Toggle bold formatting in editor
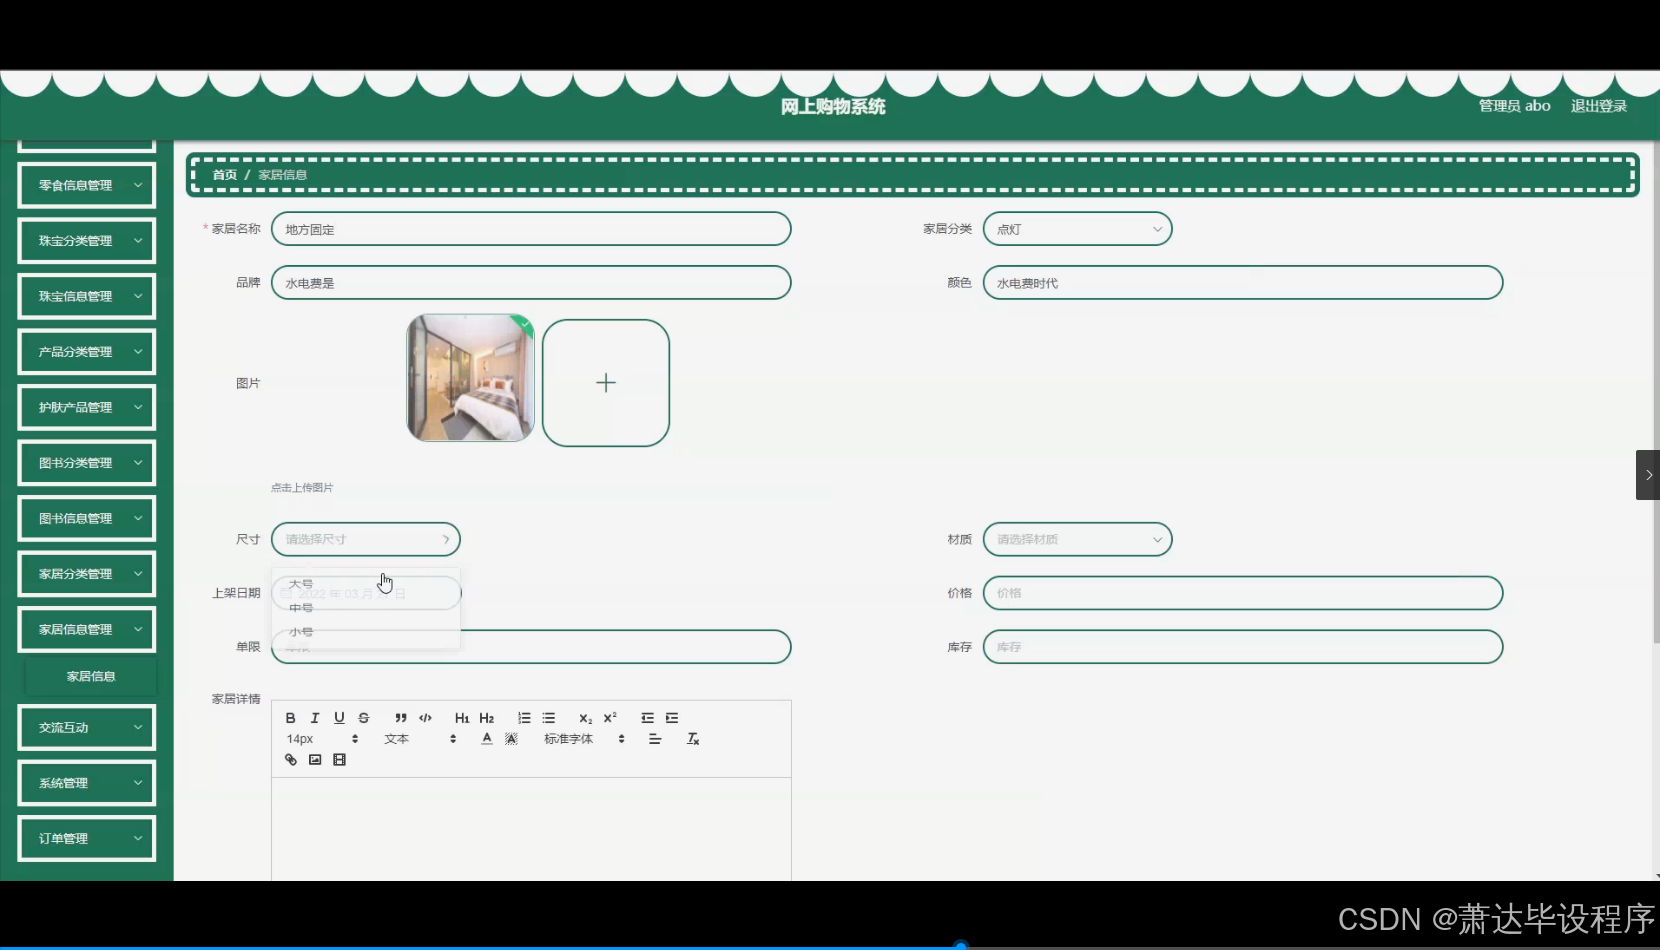This screenshot has height=950, width=1660. [x=291, y=718]
